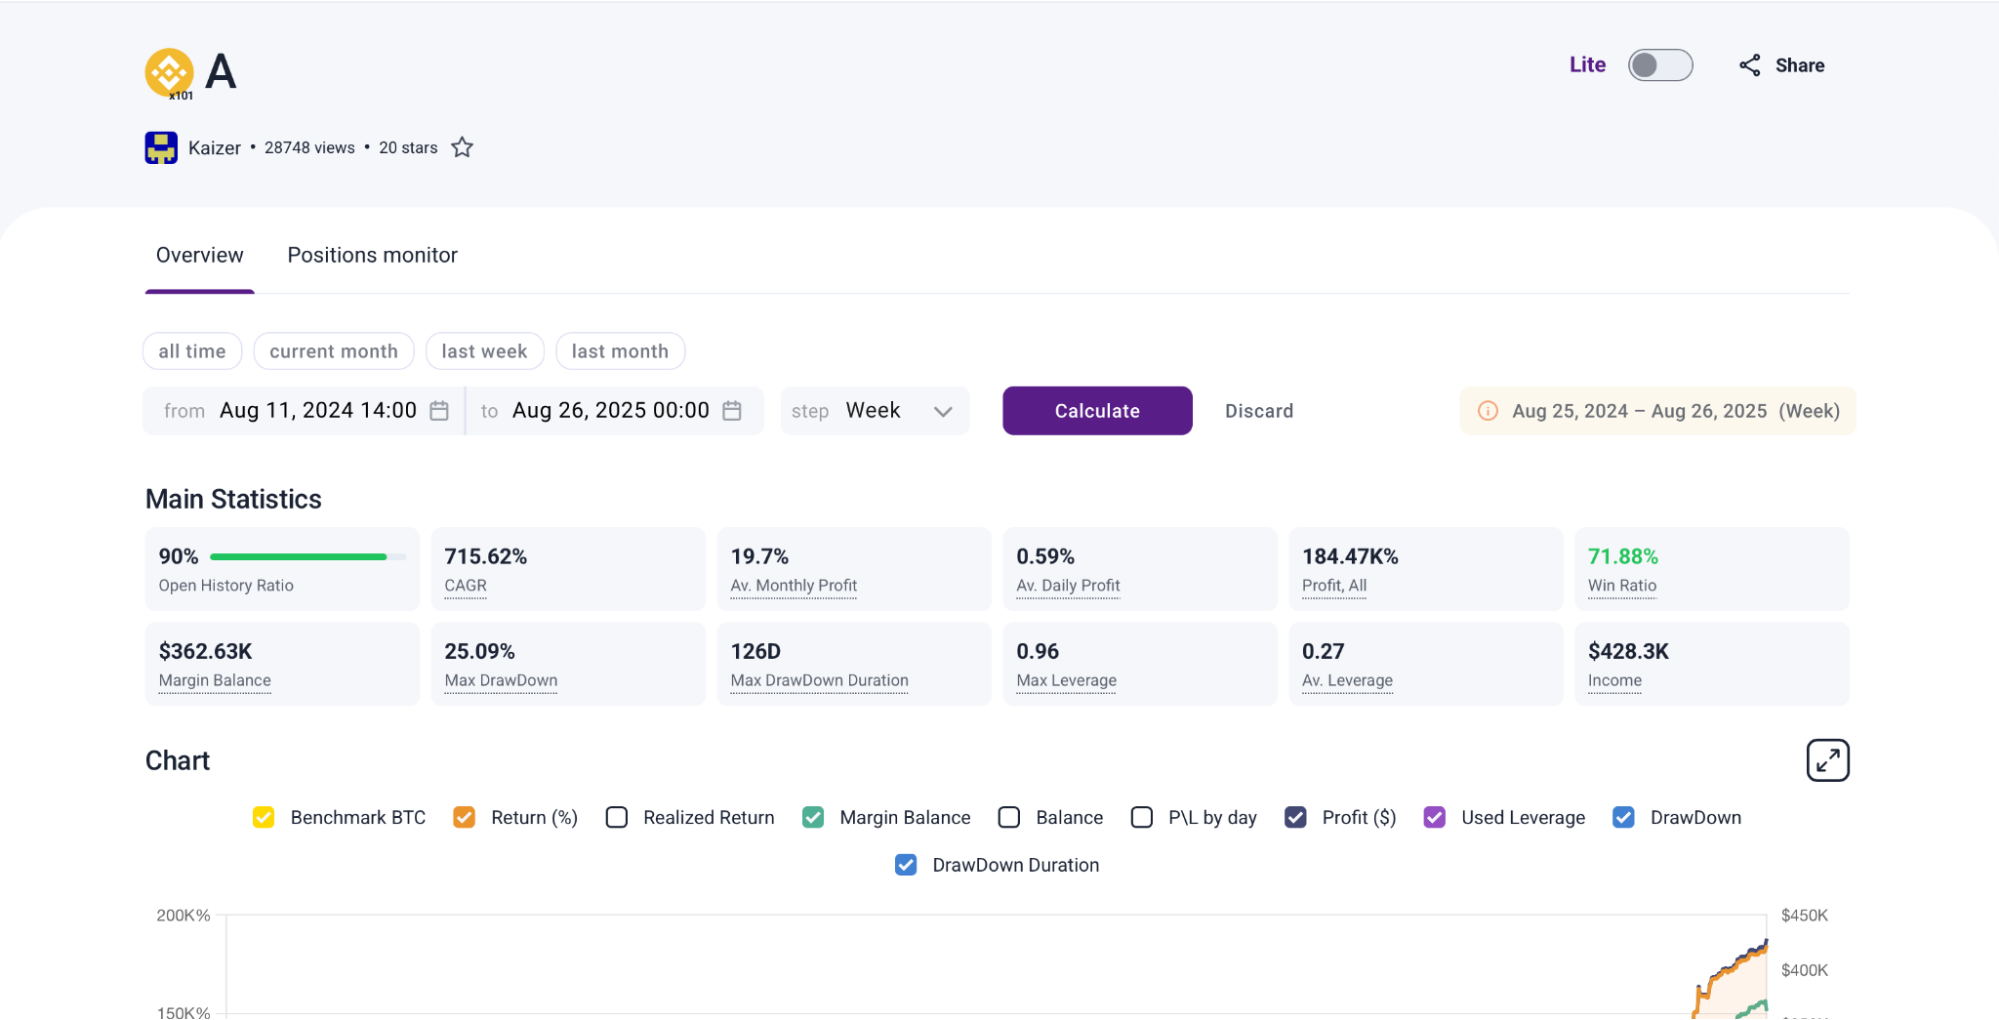The width and height of the screenshot is (1999, 1020).
Task: Uncheck the Profit ($) checkbox
Action: coord(1295,818)
